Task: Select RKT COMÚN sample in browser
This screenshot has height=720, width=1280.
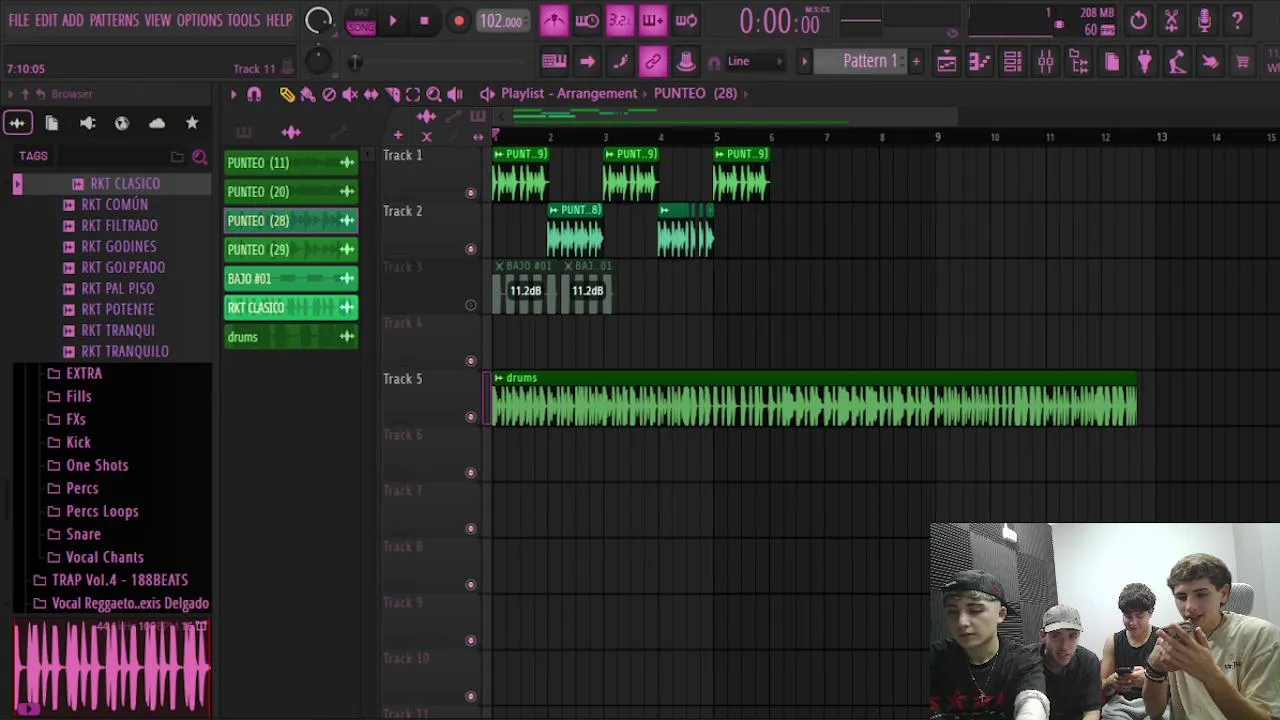Action: tap(114, 204)
